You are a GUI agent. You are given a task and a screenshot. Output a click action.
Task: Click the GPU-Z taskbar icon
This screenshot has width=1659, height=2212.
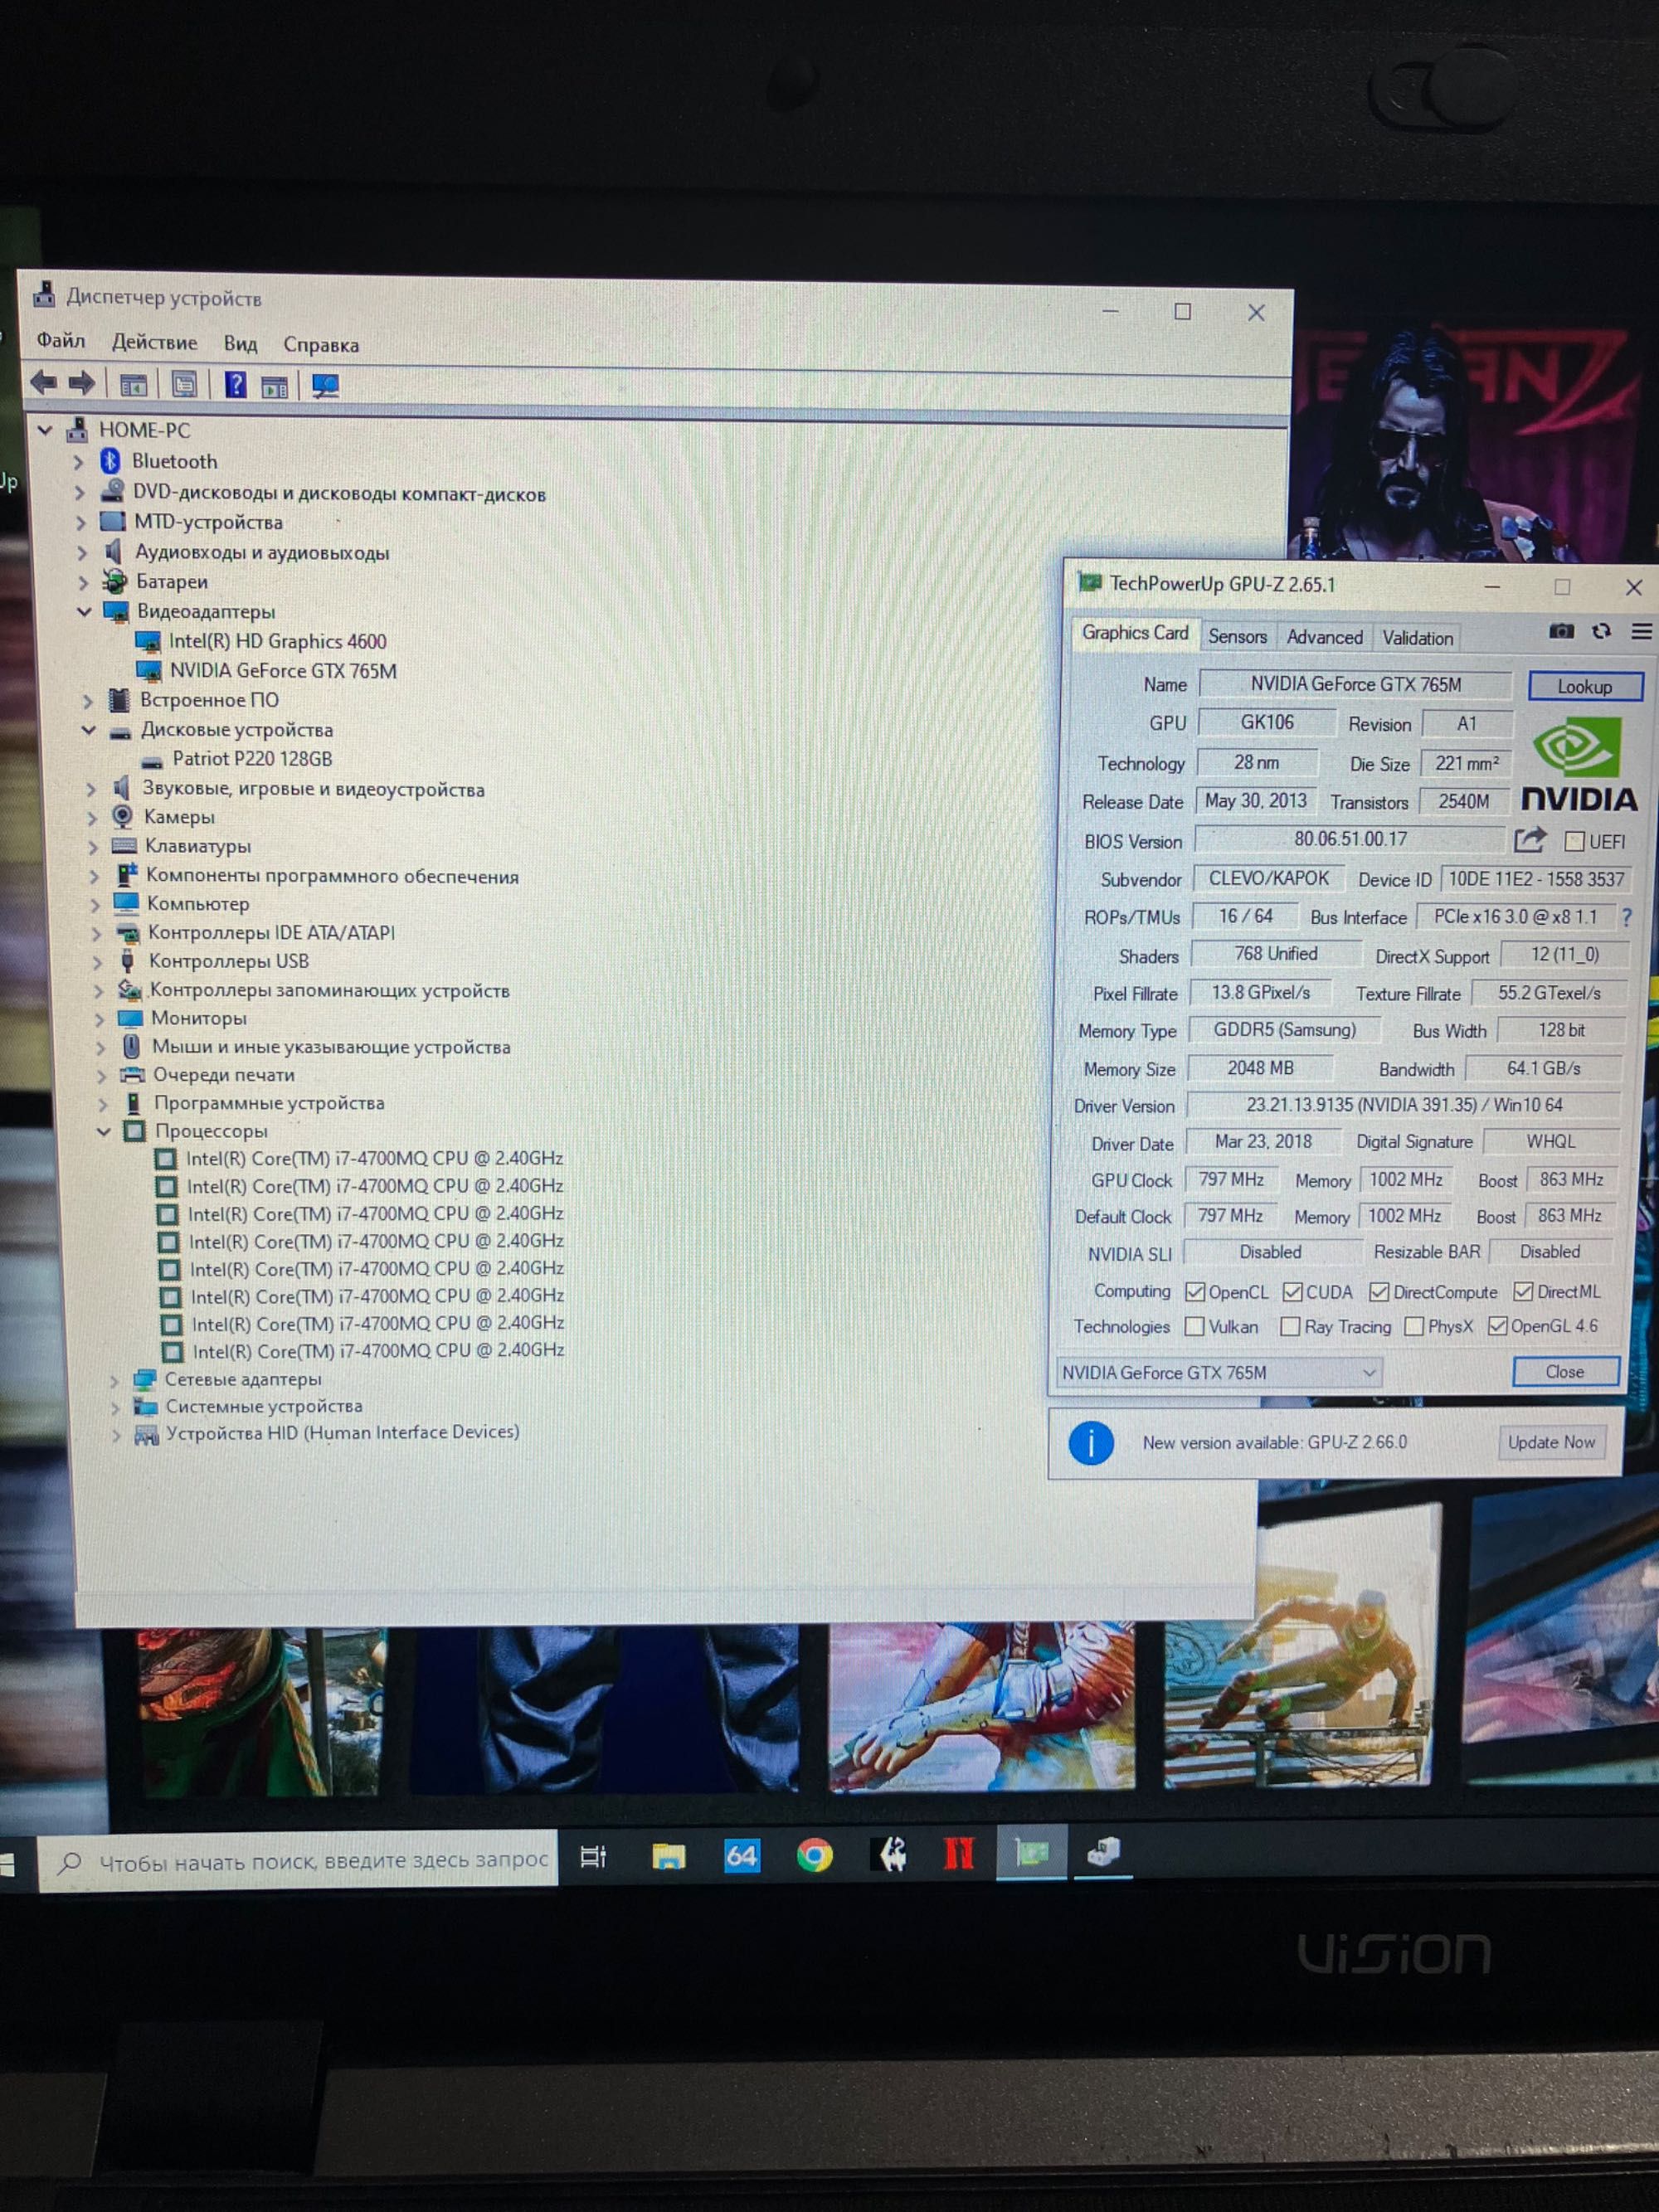click(1032, 1854)
